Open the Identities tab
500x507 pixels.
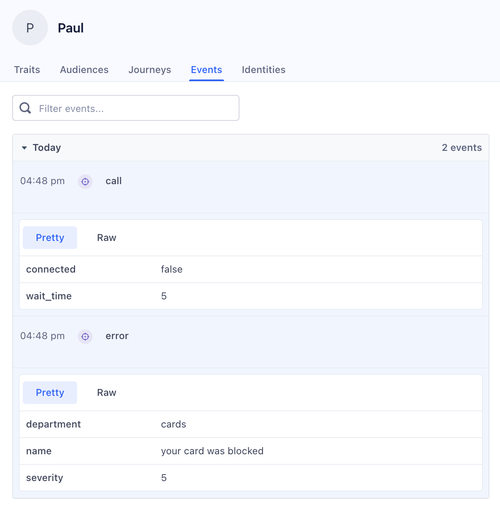tap(263, 70)
